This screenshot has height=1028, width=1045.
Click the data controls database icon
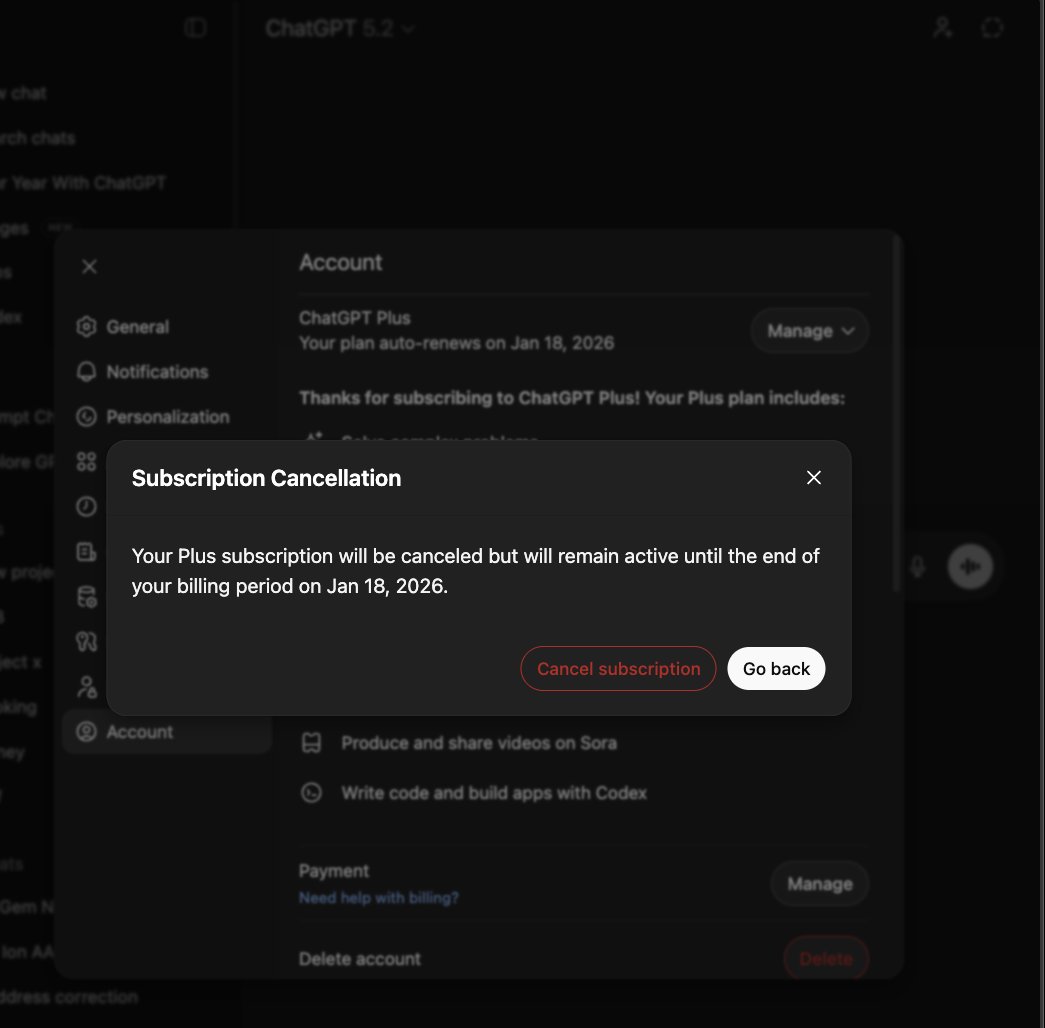tap(87, 597)
